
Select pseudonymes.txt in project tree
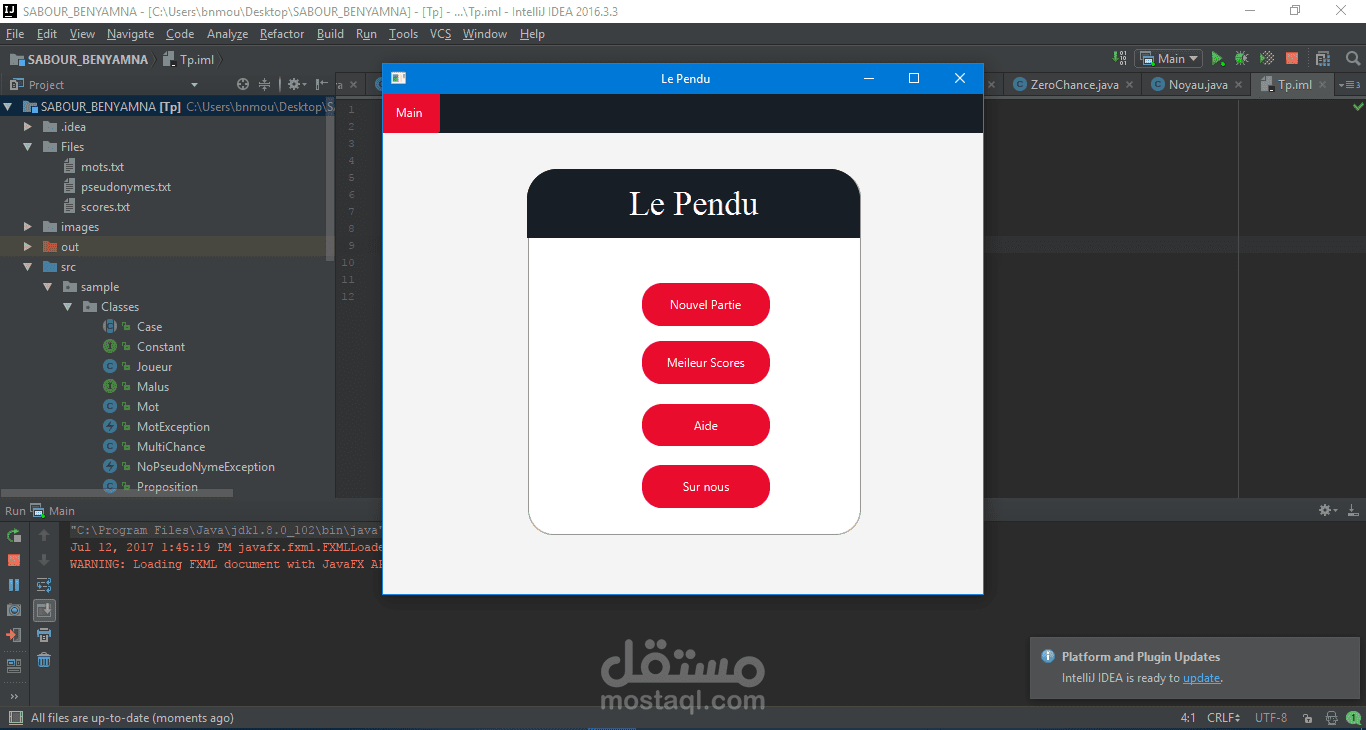click(x=126, y=187)
